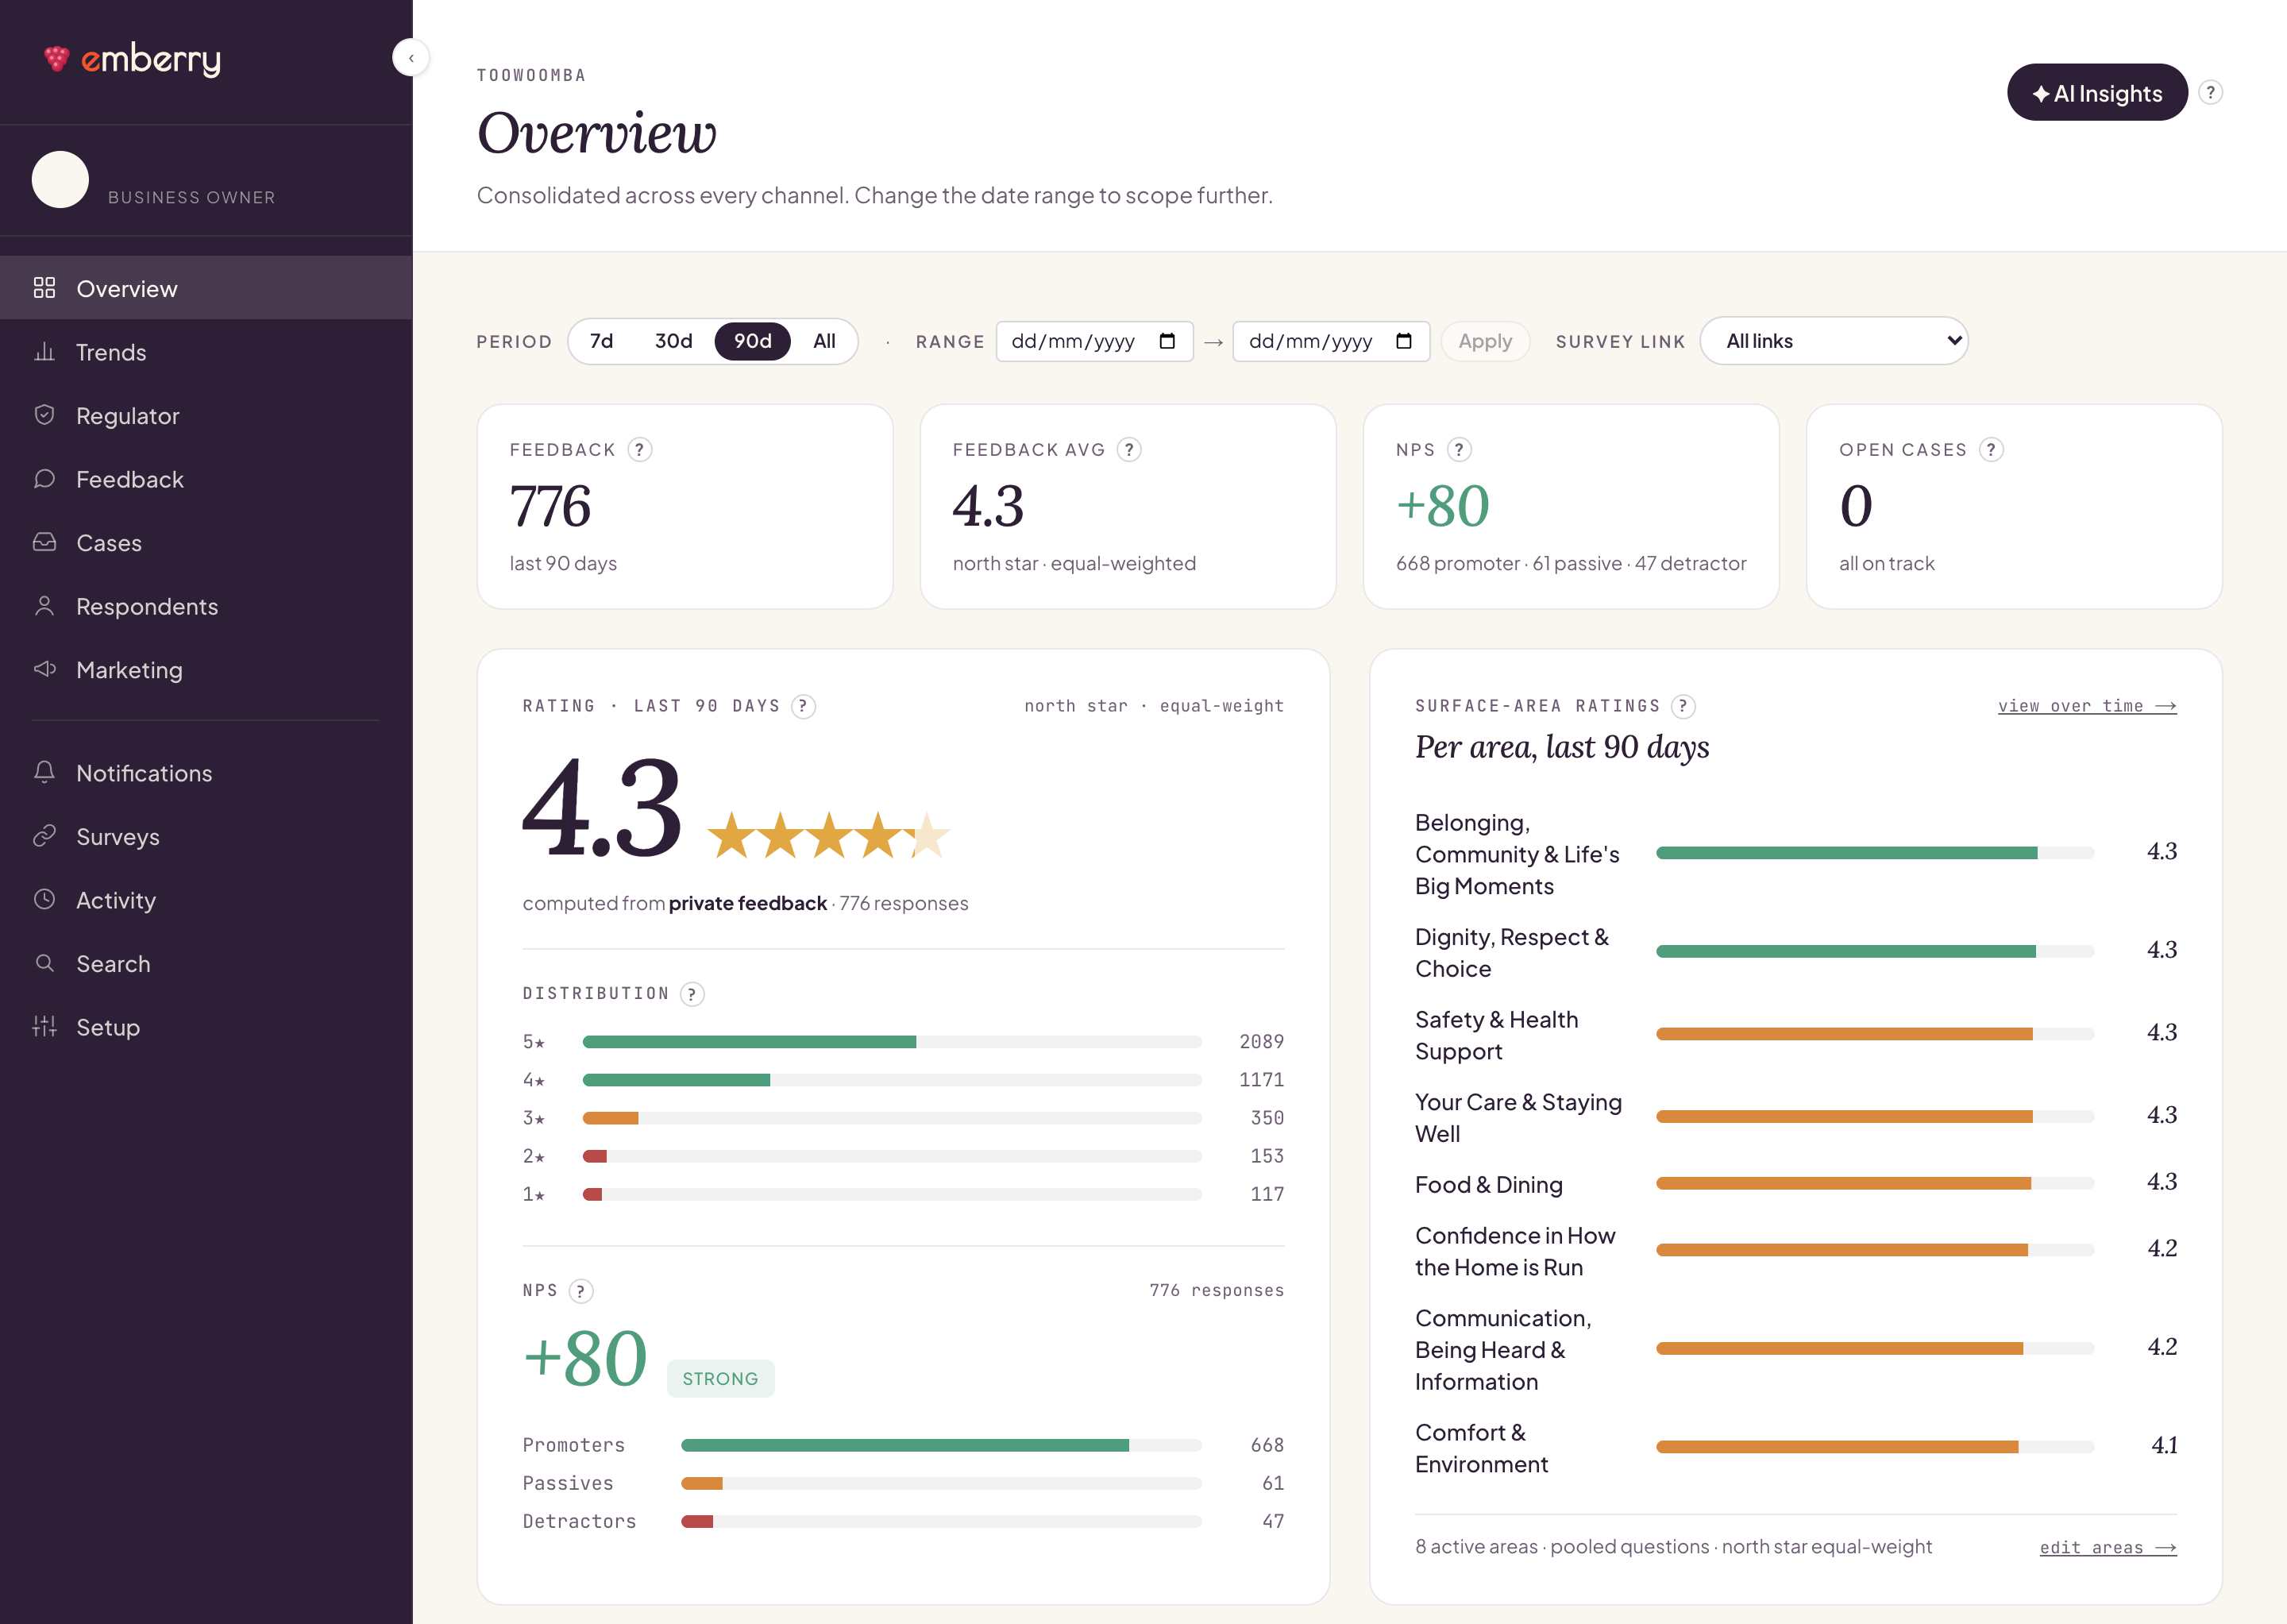The width and height of the screenshot is (2287, 1624).
Task: Click the Search magnifier icon
Action: [x=44, y=963]
